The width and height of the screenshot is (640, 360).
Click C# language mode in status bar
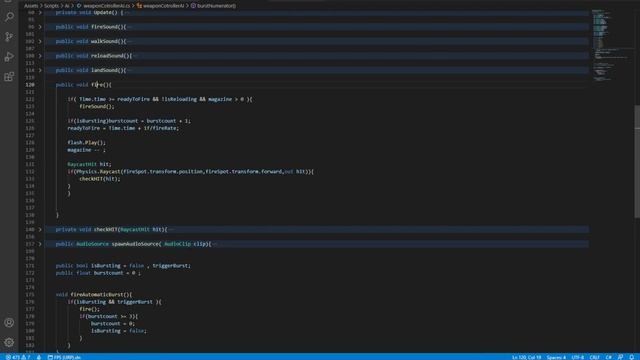(609, 357)
